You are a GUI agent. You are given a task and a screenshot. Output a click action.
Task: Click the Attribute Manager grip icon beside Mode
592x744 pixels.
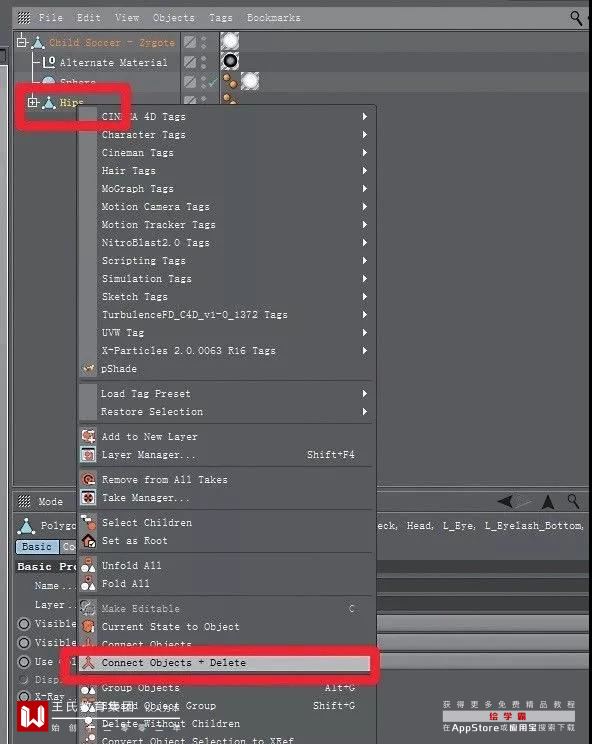coord(24,501)
